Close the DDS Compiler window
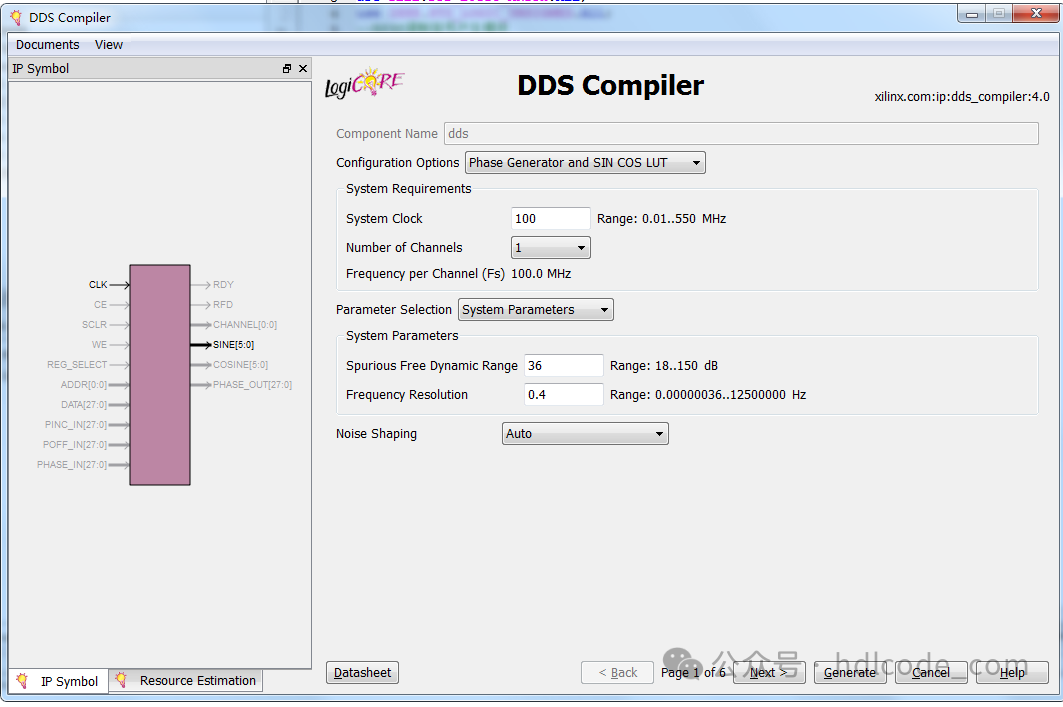The image size is (1063, 707). (1036, 14)
